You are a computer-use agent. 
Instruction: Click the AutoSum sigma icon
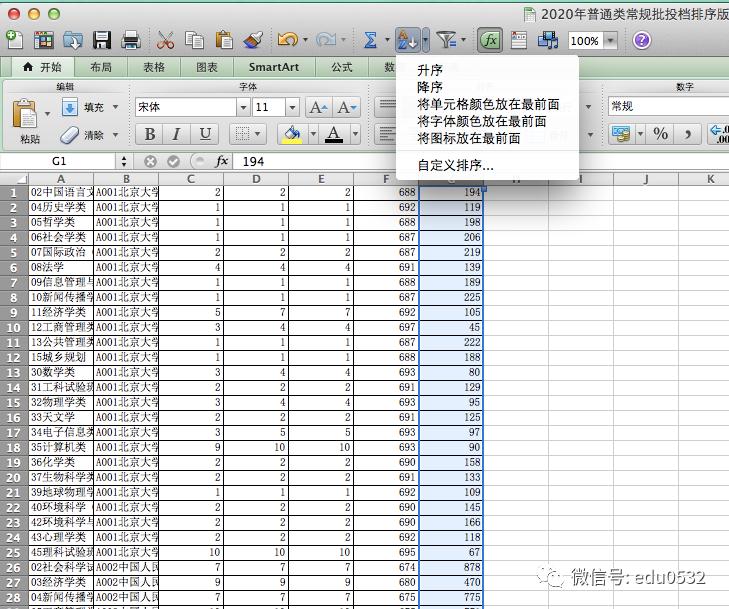tap(371, 40)
